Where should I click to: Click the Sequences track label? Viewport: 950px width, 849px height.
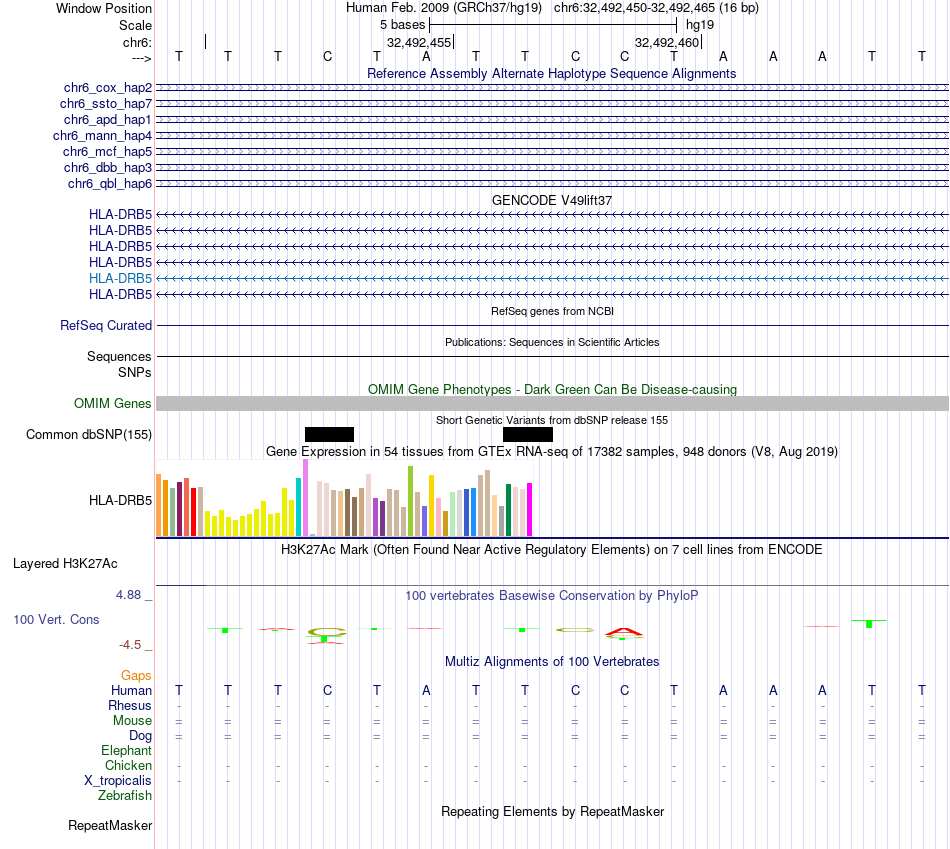point(119,356)
